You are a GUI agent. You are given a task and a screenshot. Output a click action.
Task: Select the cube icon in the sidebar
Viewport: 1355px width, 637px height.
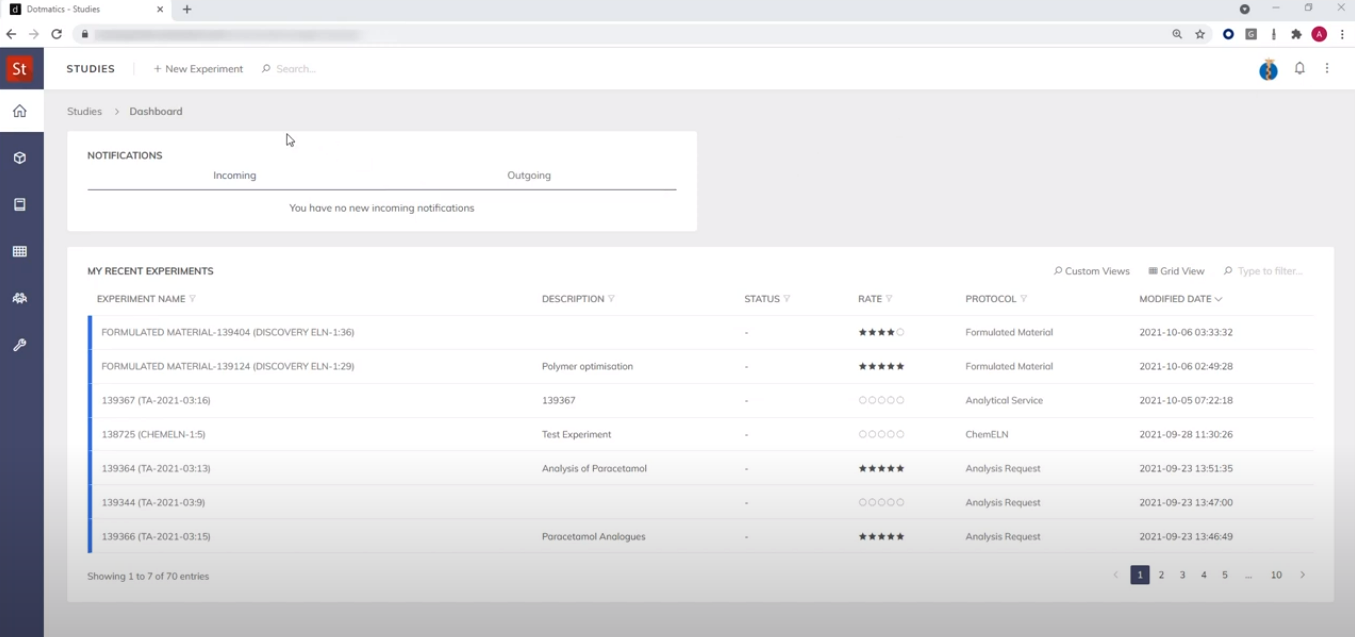pyautogui.click(x=21, y=157)
